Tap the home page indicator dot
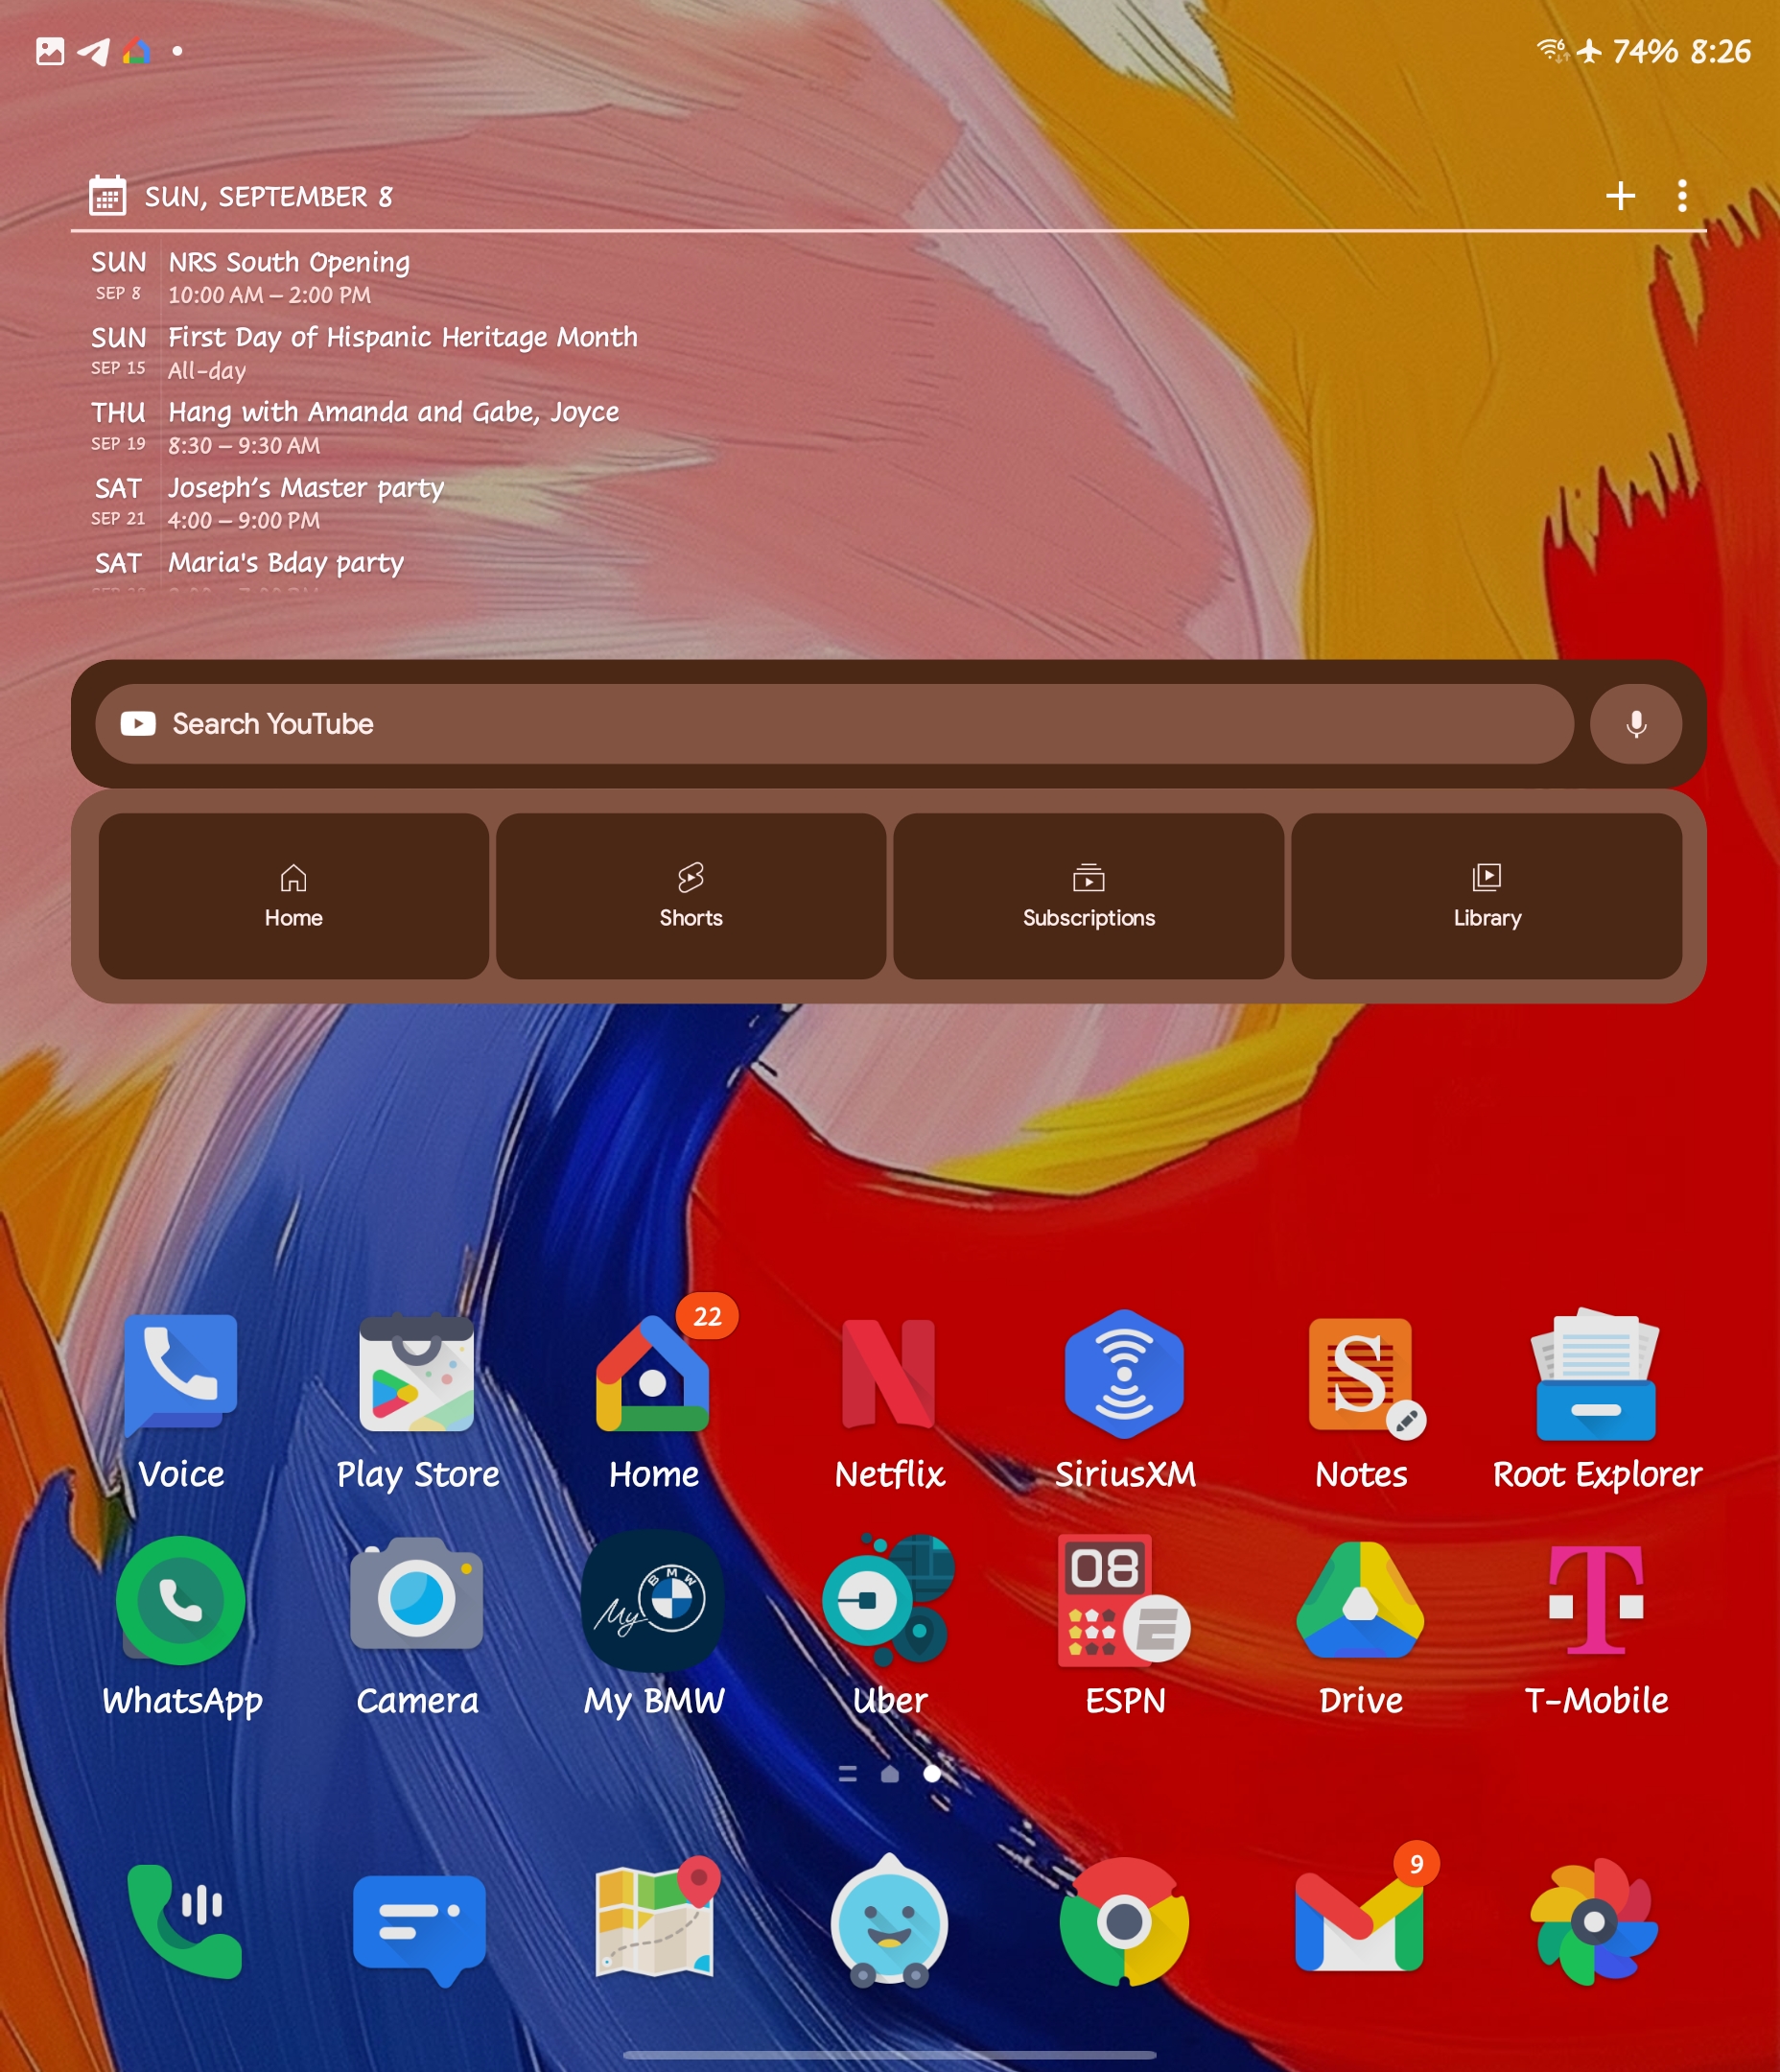Image resolution: width=1780 pixels, height=2072 pixels. [x=889, y=1773]
